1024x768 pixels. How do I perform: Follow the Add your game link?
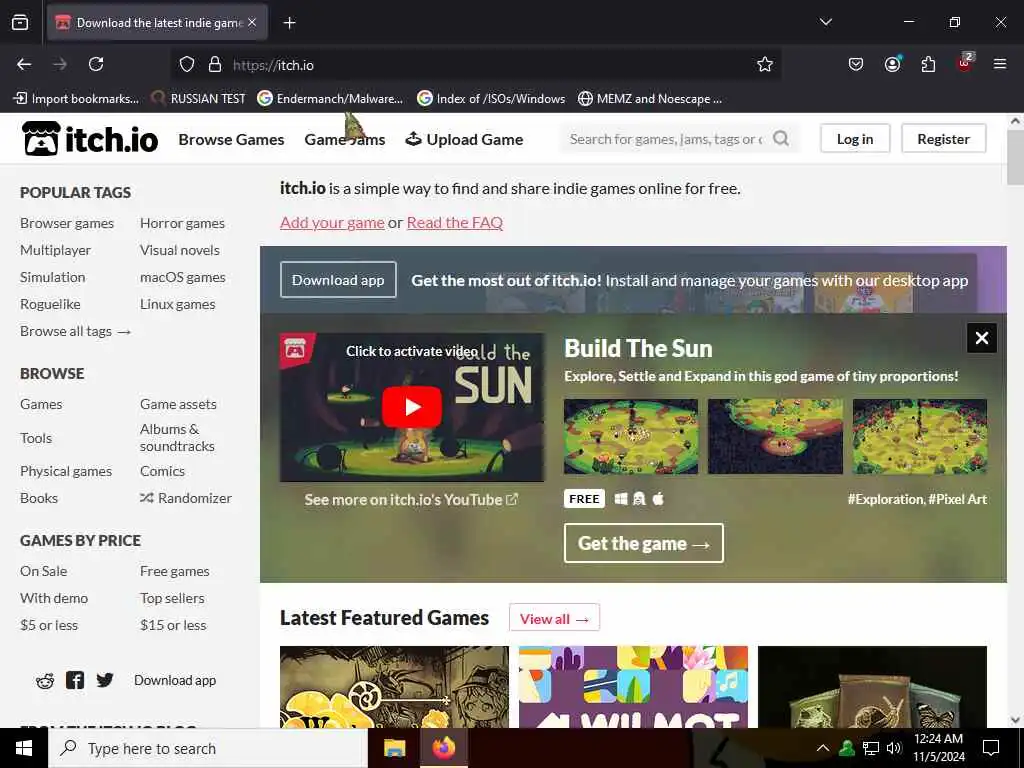[x=332, y=223]
